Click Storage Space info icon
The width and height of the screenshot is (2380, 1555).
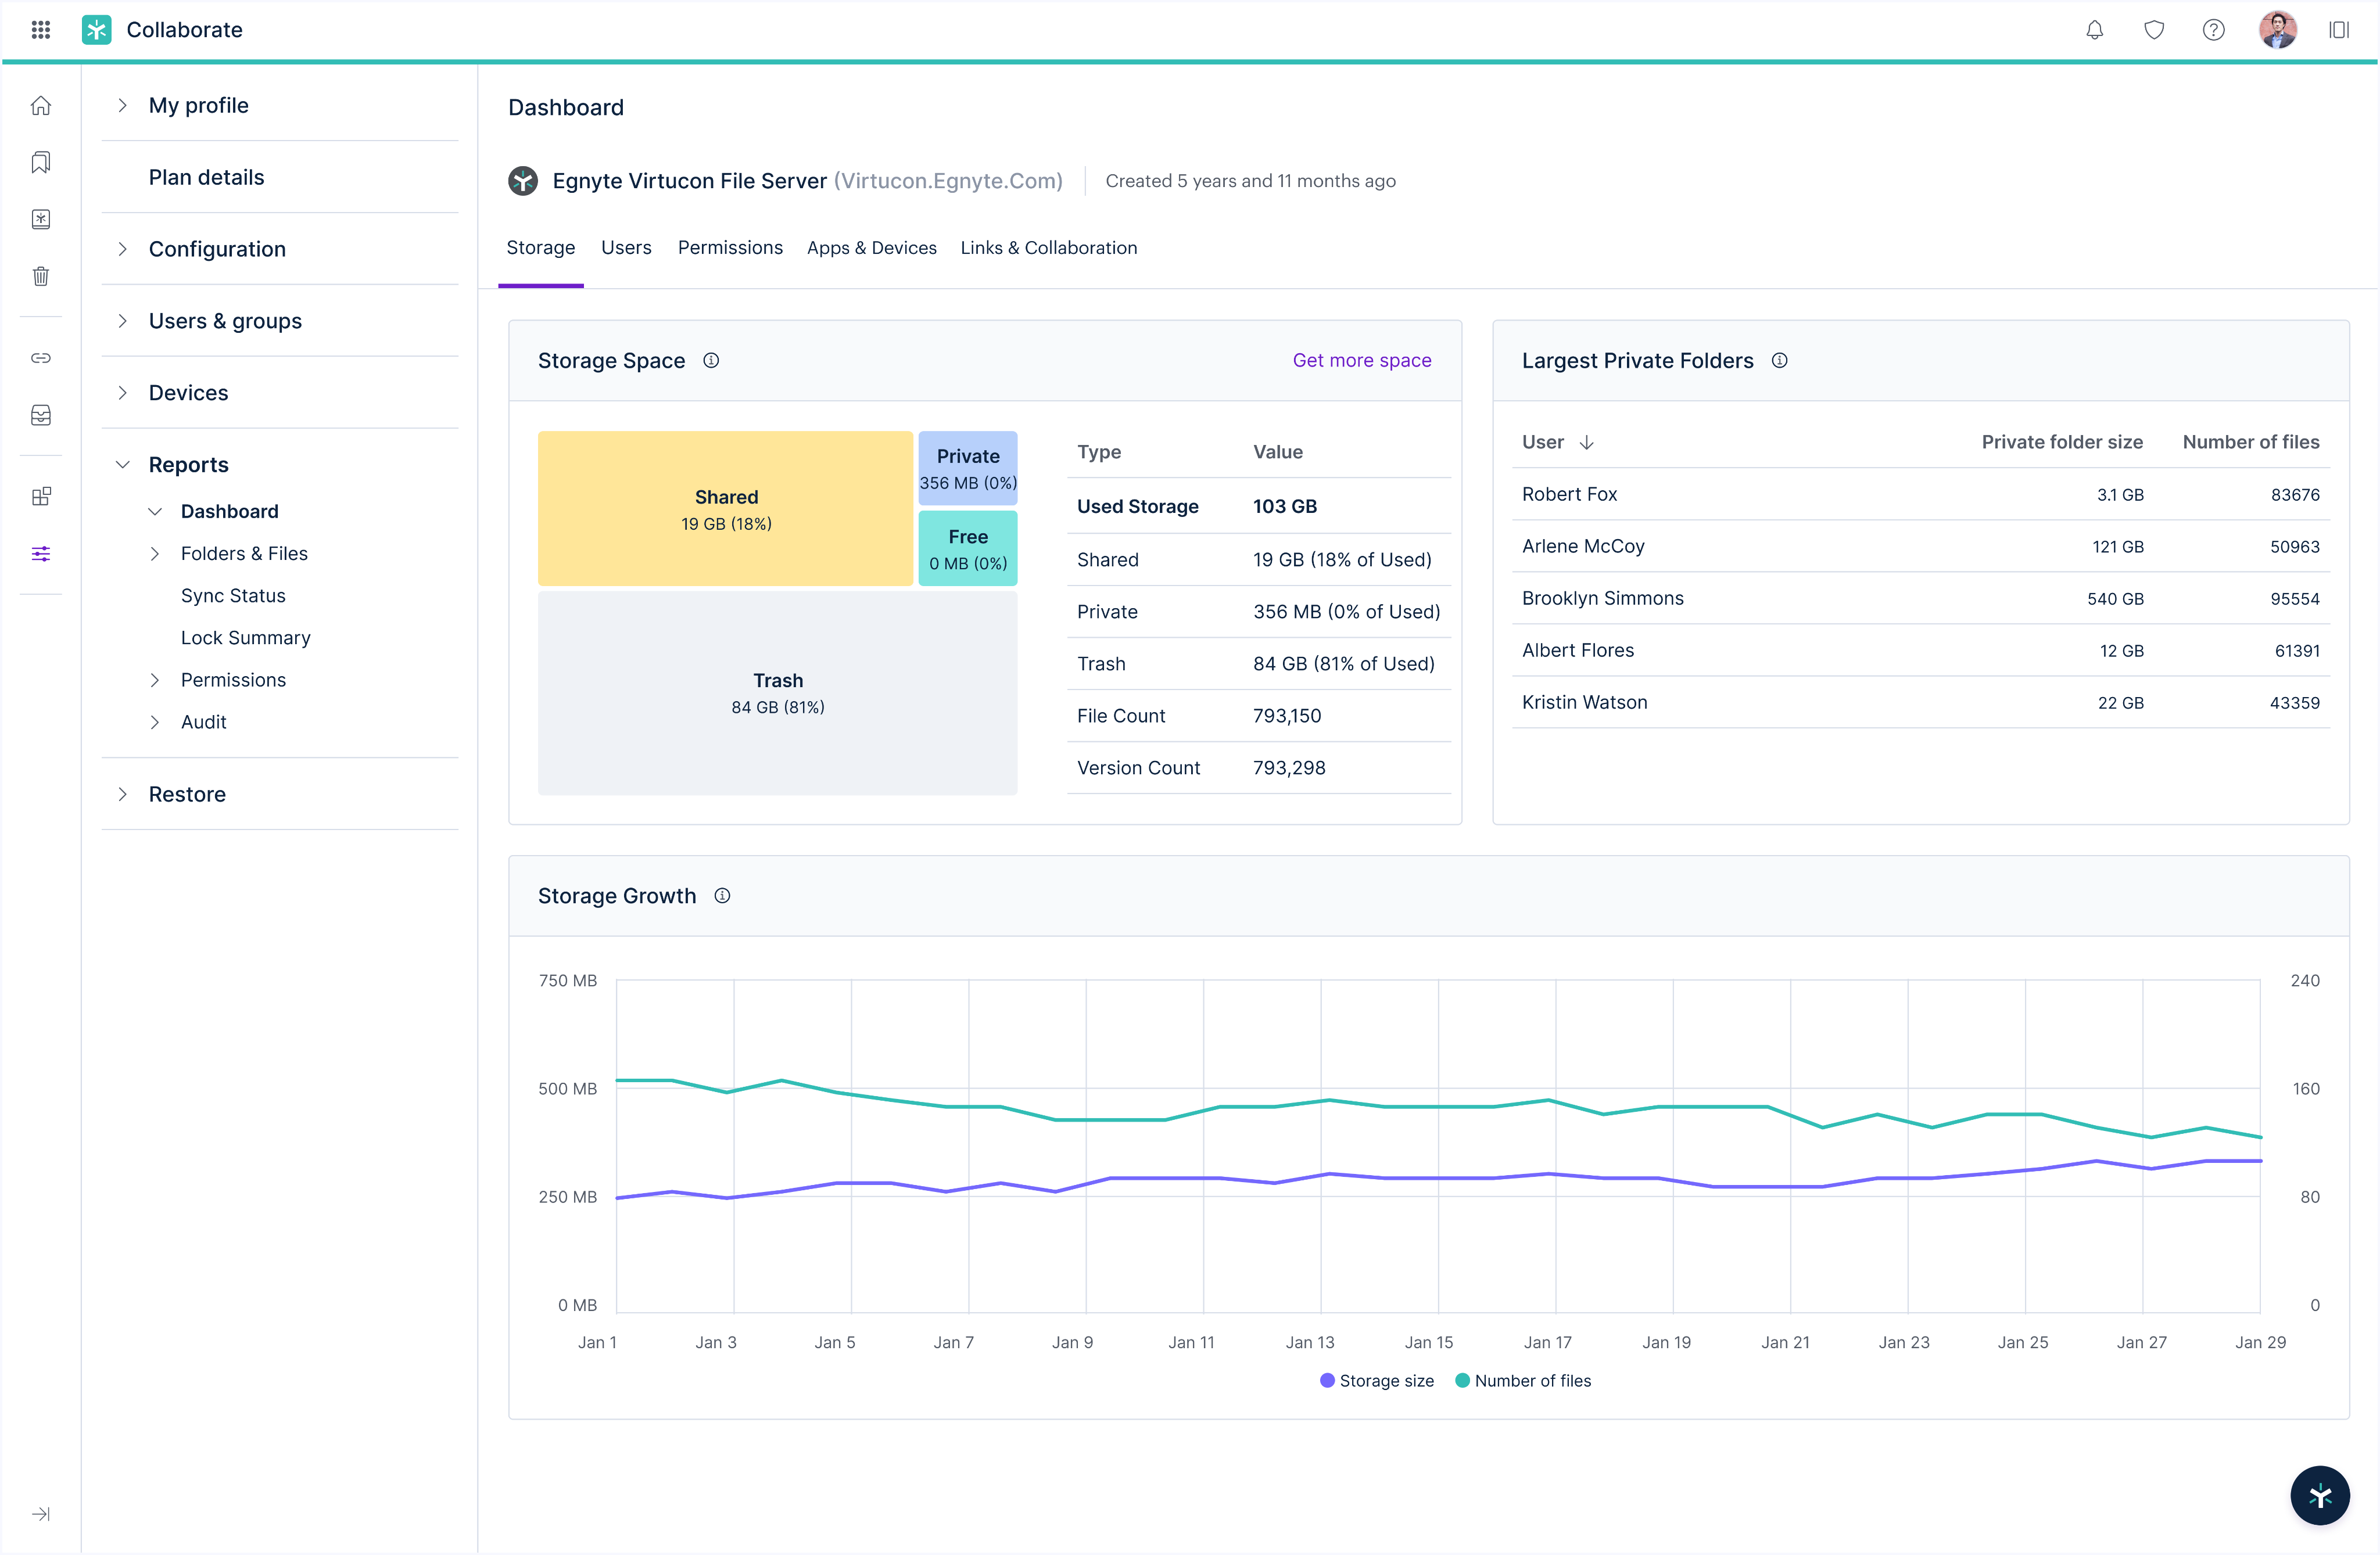[711, 360]
